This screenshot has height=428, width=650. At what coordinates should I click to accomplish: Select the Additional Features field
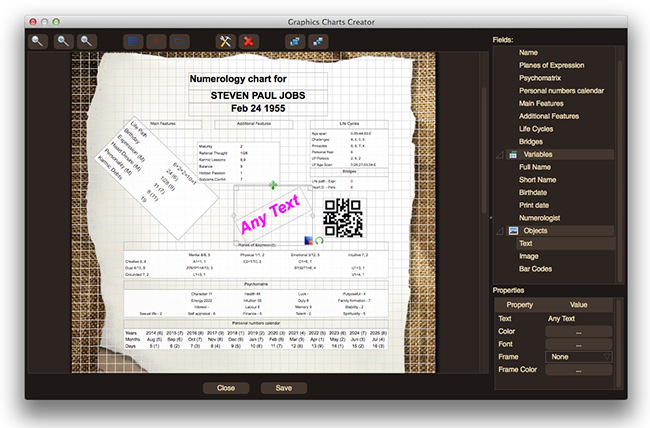[549, 117]
